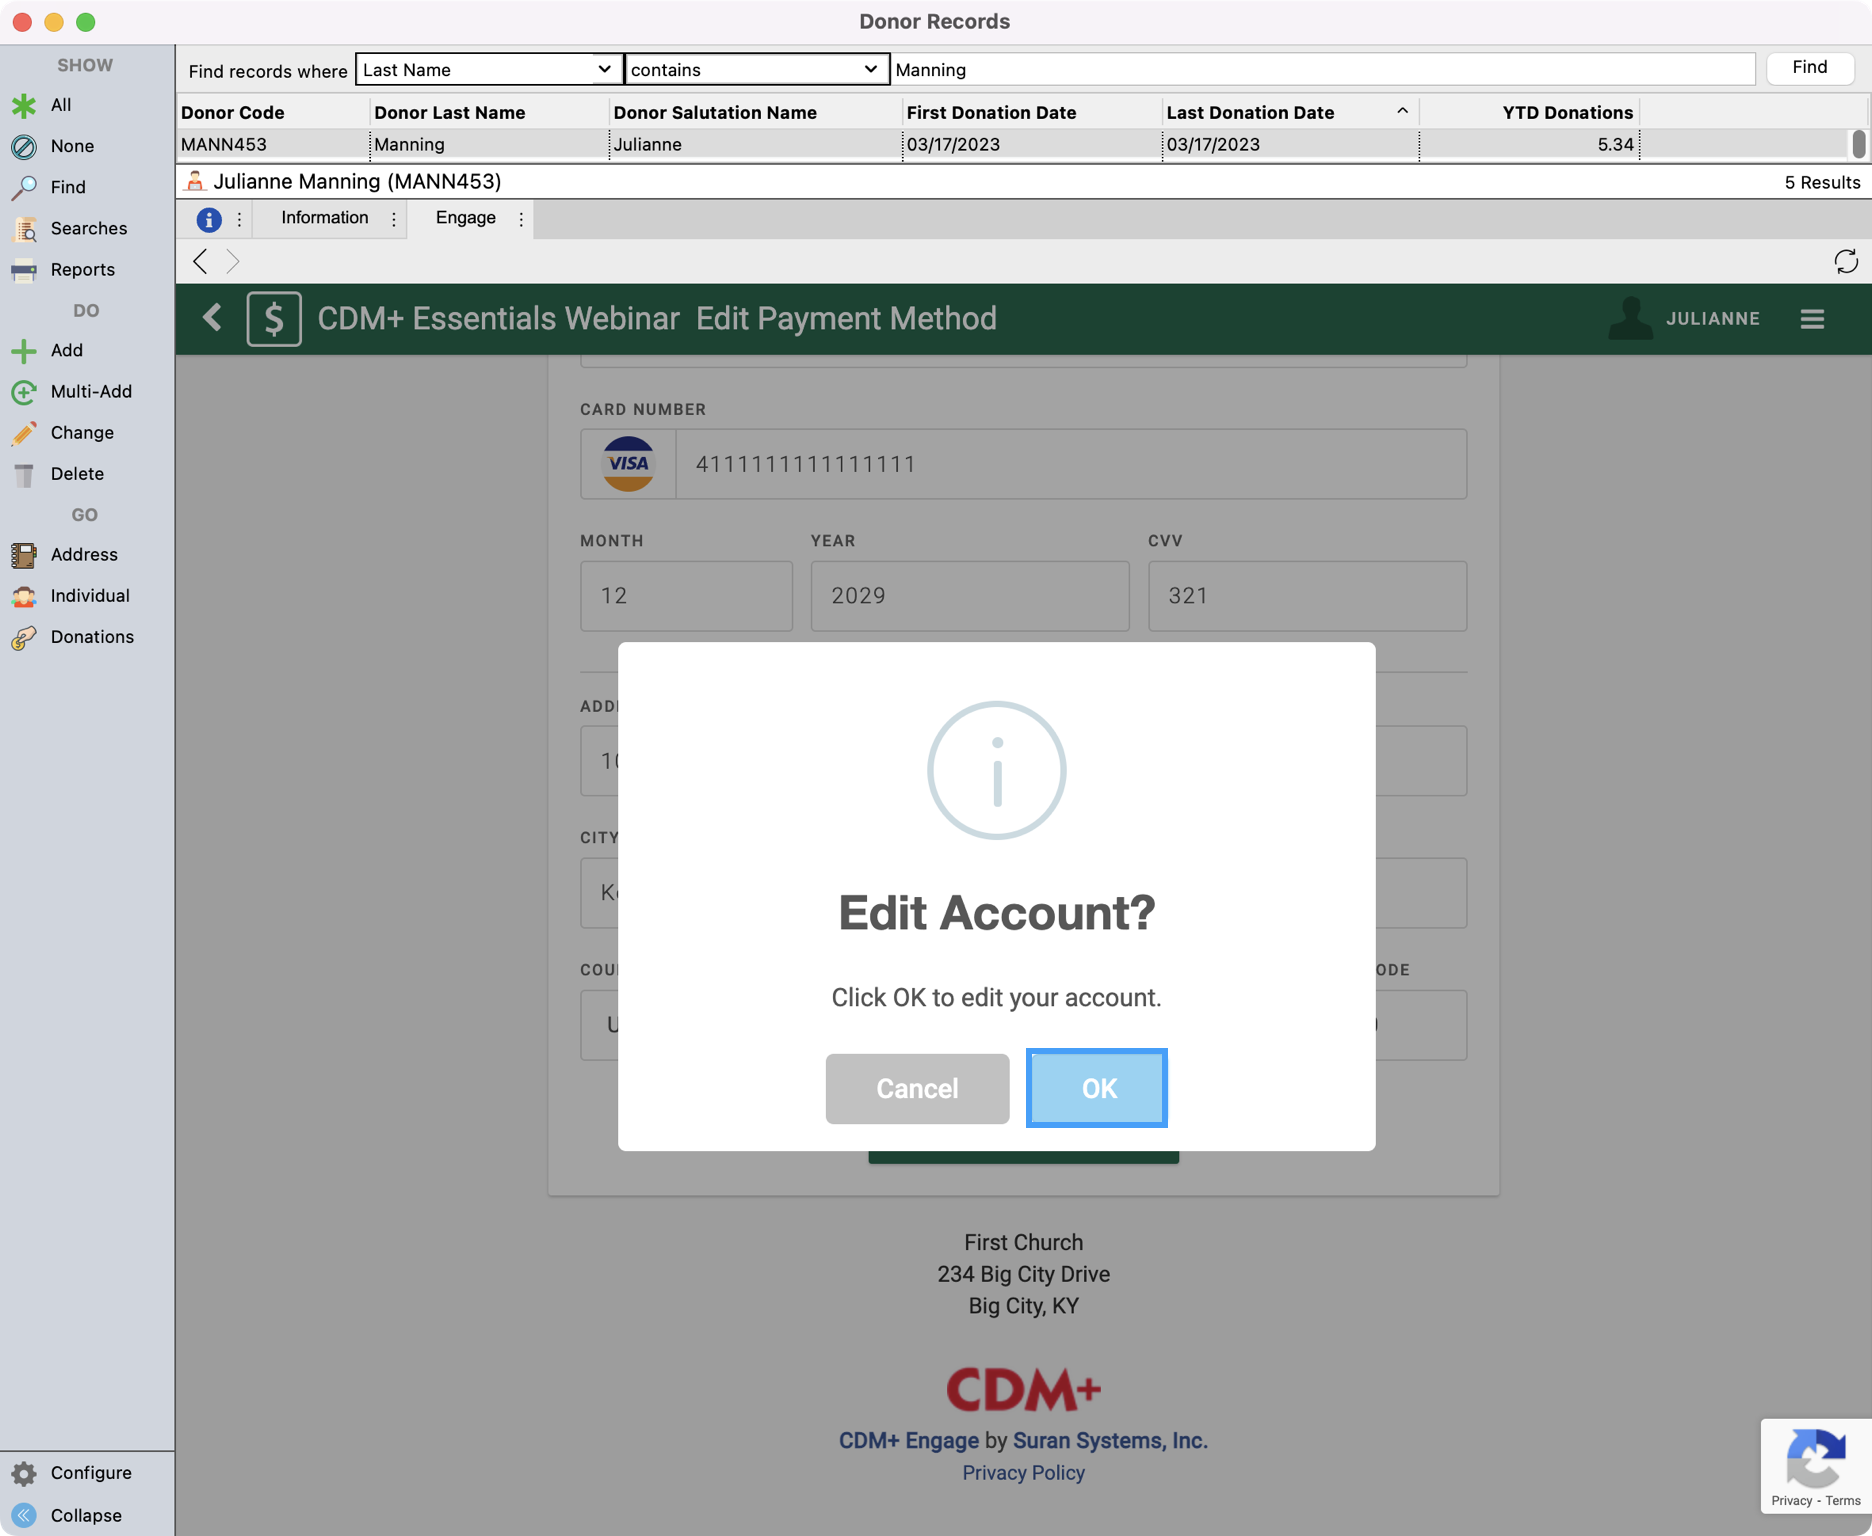Switch to the Information tab
The width and height of the screenshot is (1872, 1536).
324,218
